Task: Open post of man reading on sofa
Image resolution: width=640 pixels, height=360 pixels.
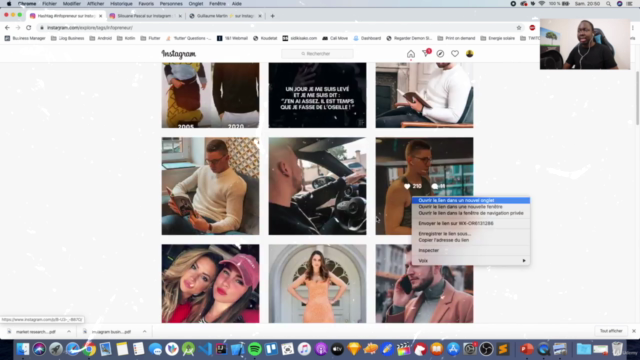Action: (210, 186)
